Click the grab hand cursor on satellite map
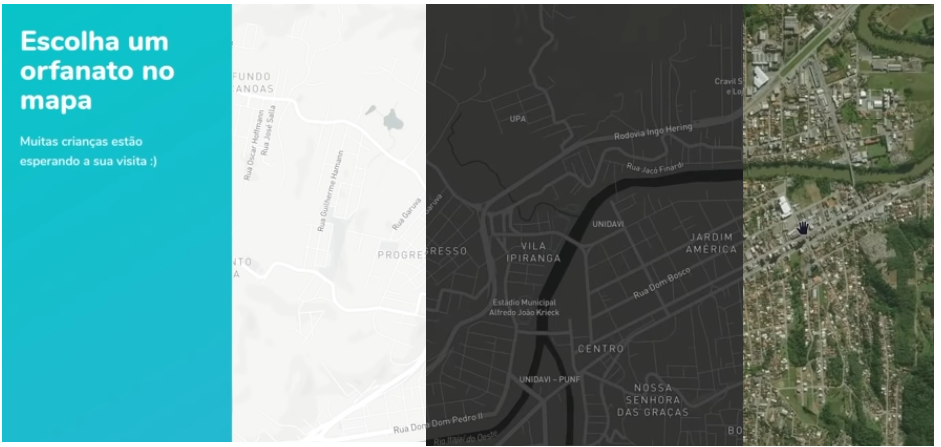 click(x=803, y=227)
